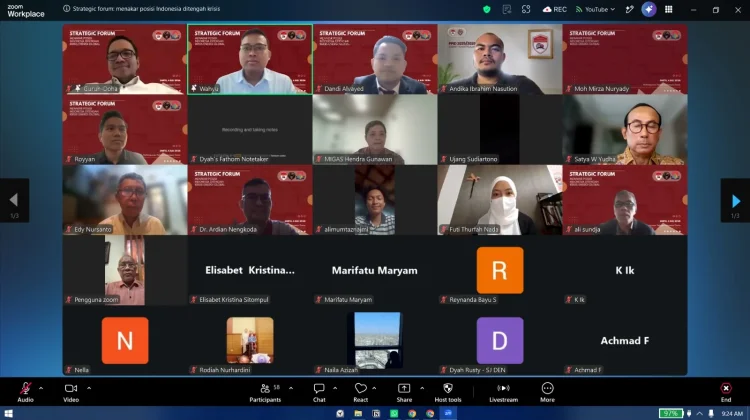Screen dimensions: 750x420
Task: Select Ujang Sudiartono's tile
Action: point(500,130)
